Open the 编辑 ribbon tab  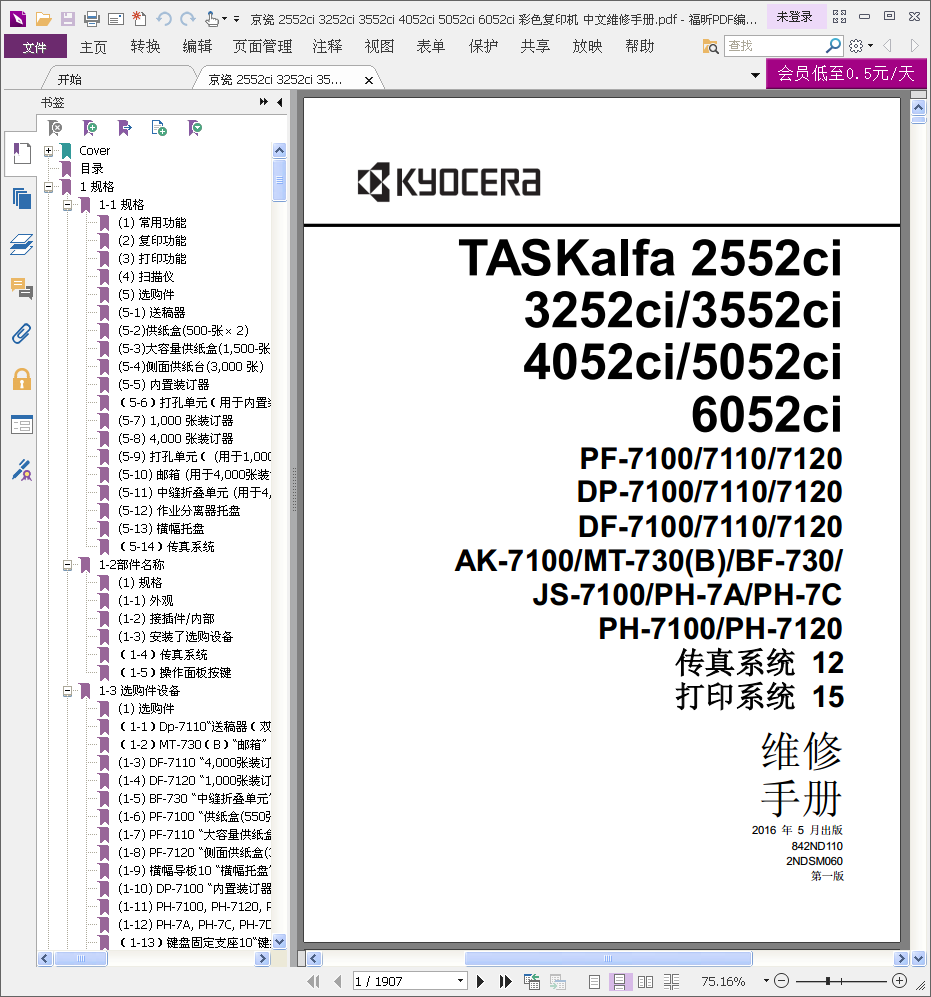[197, 46]
